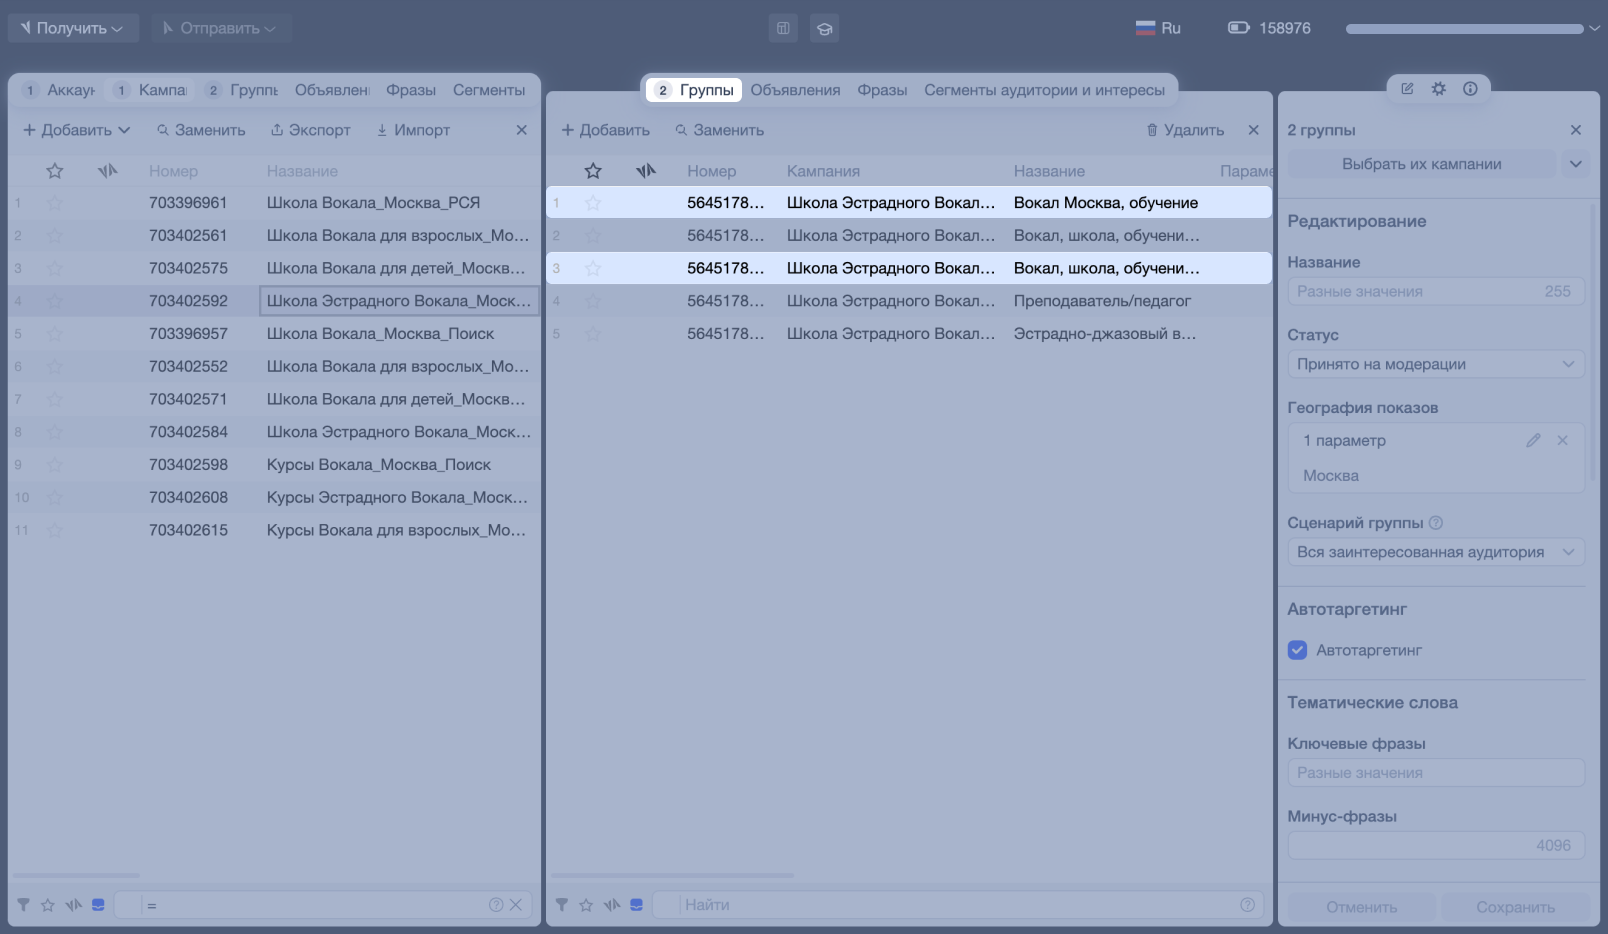Open the Получить dropdown

[71, 28]
